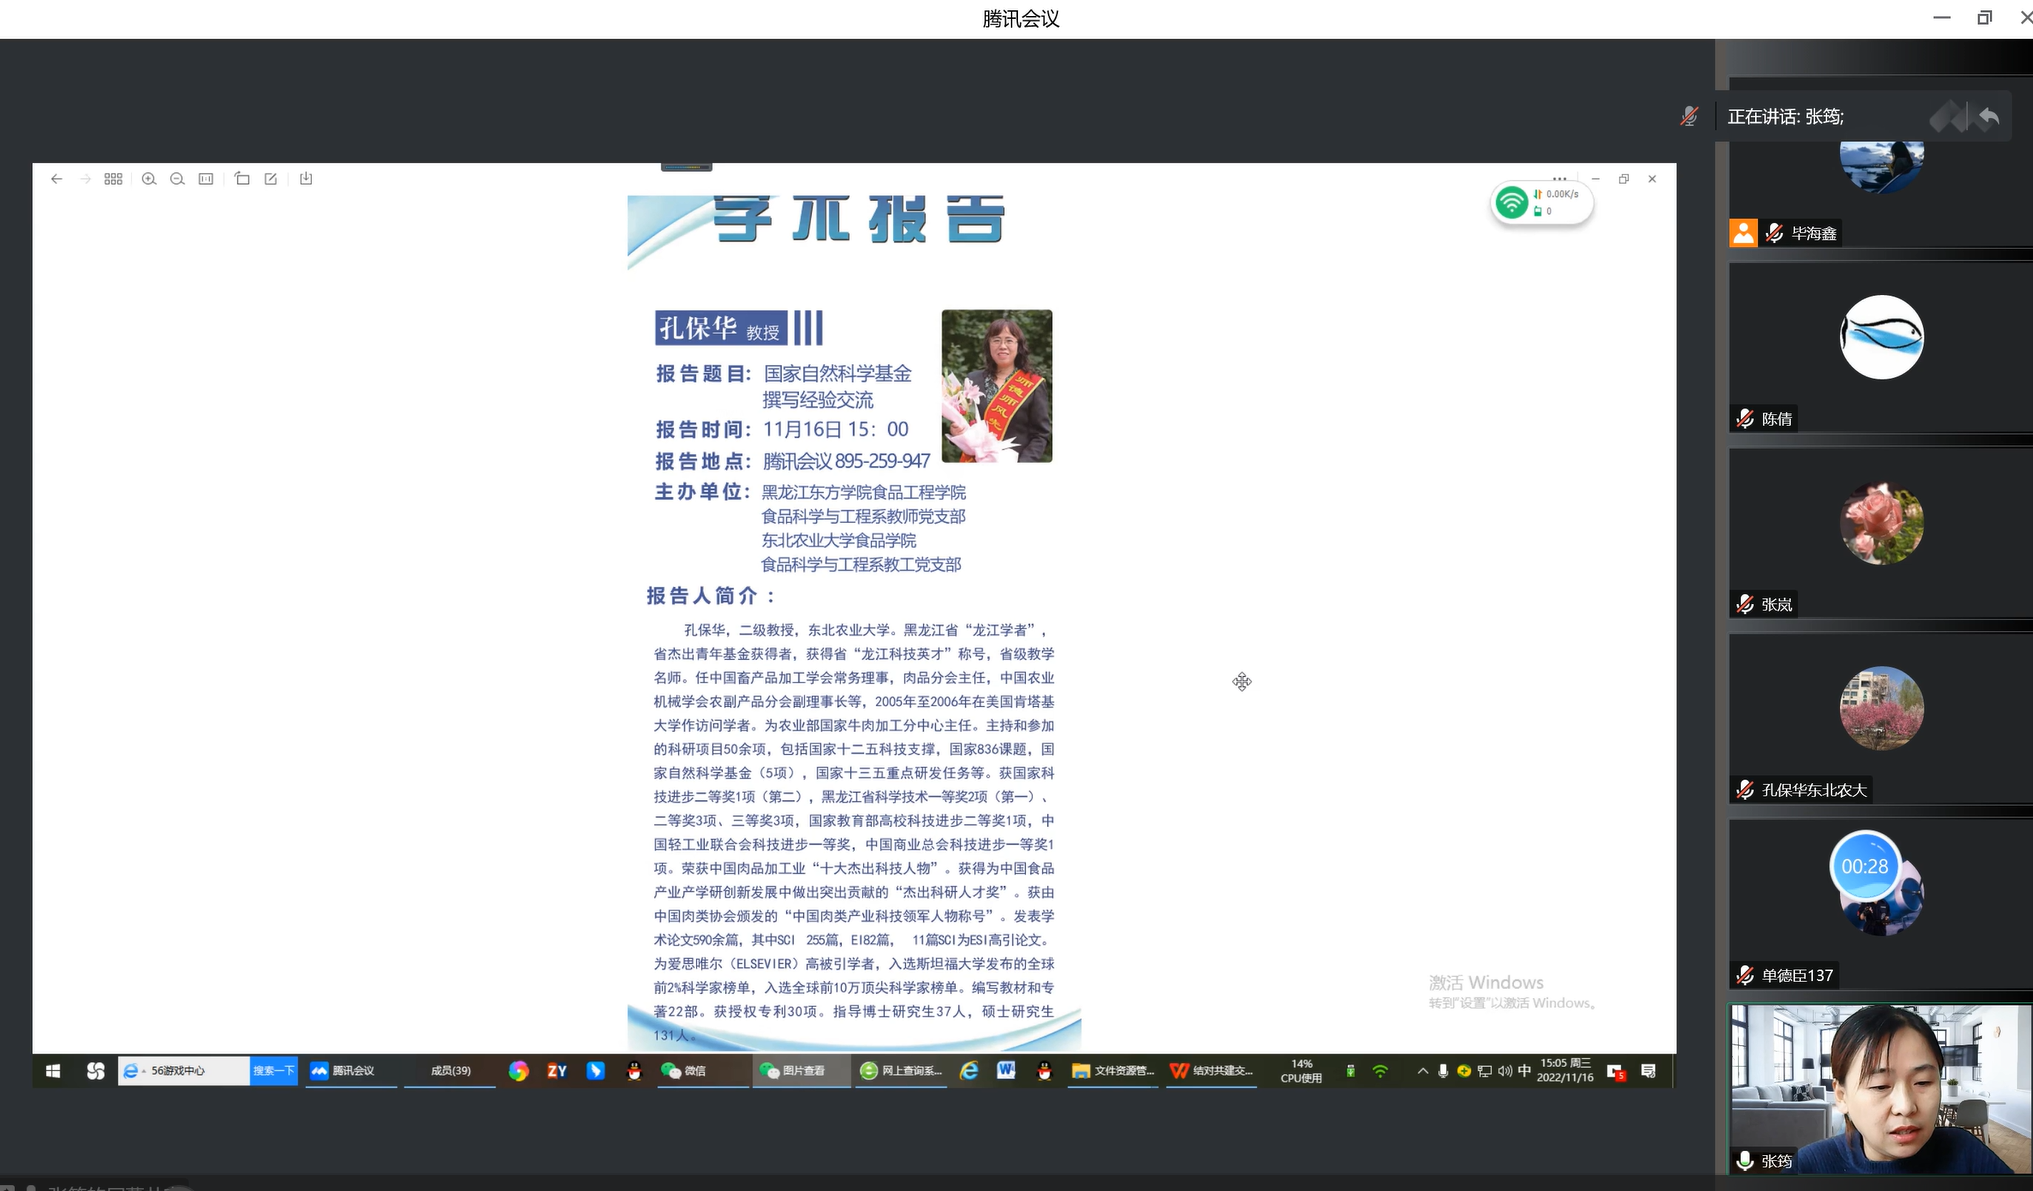The image size is (2033, 1191).
Task: Go forward with the viewer's right arrow
Action: [85, 179]
